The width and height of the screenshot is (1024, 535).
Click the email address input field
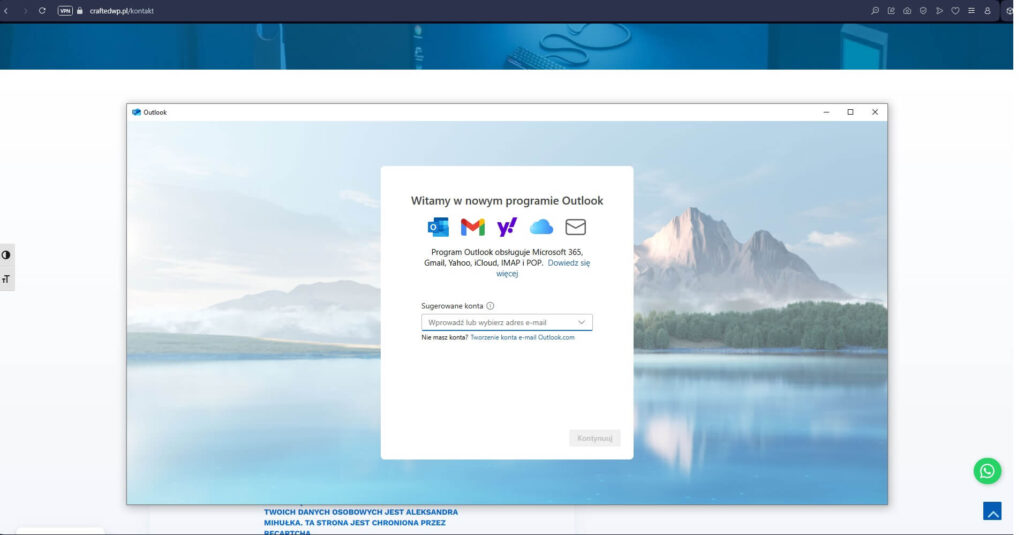point(507,323)
